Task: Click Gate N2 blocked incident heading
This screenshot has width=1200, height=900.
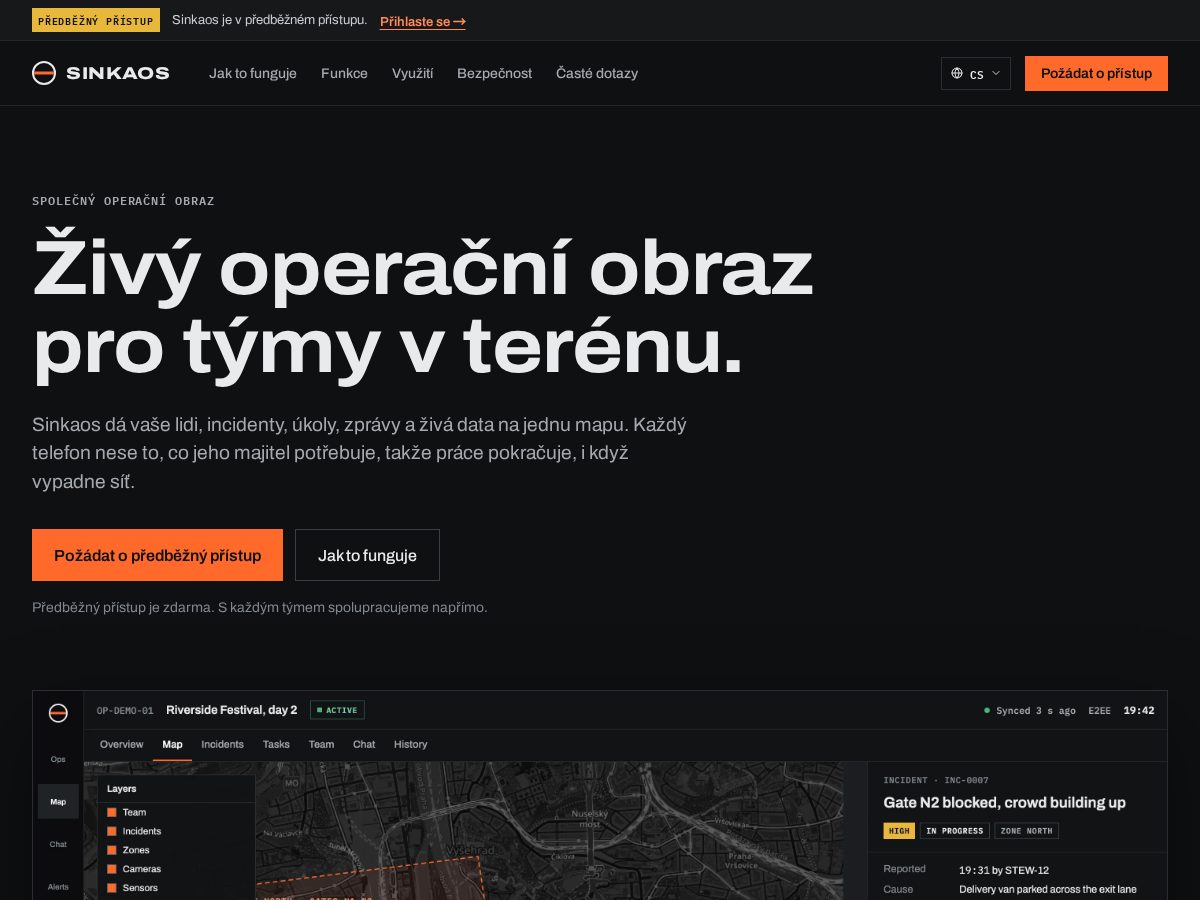Action: [1004, 802]
